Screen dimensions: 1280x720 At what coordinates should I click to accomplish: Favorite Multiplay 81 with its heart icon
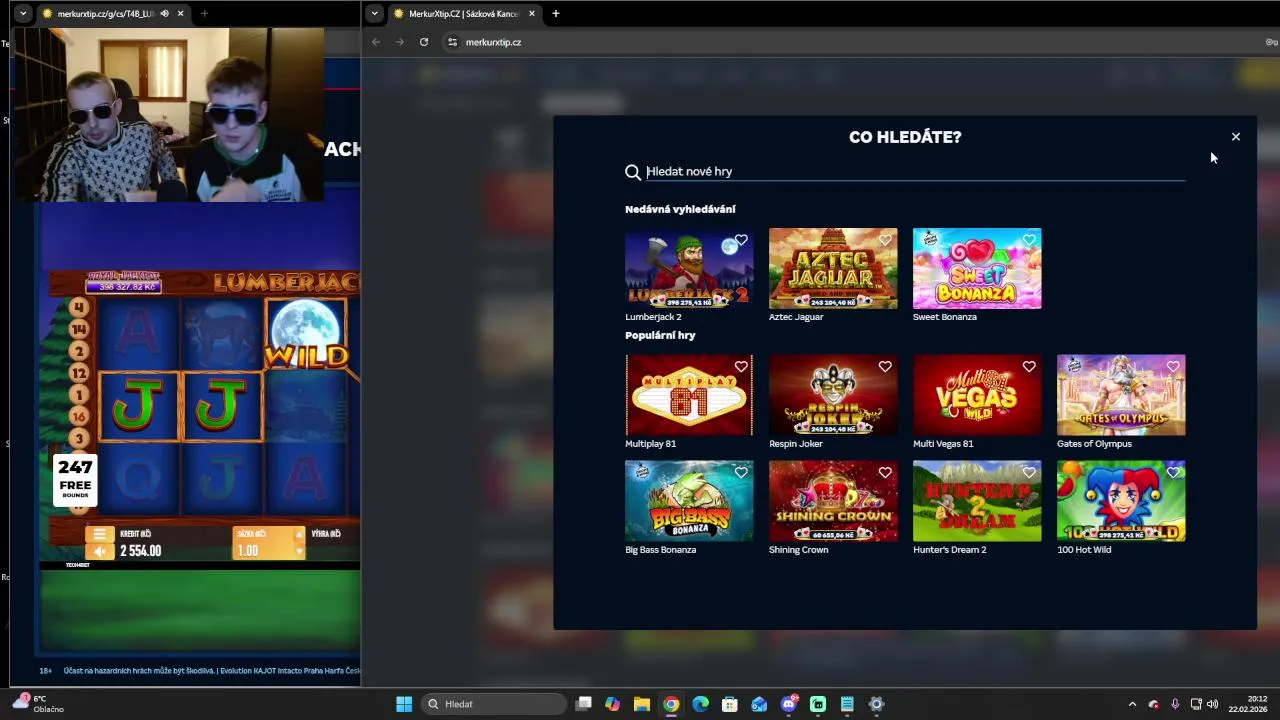click(x=741, y=367)
